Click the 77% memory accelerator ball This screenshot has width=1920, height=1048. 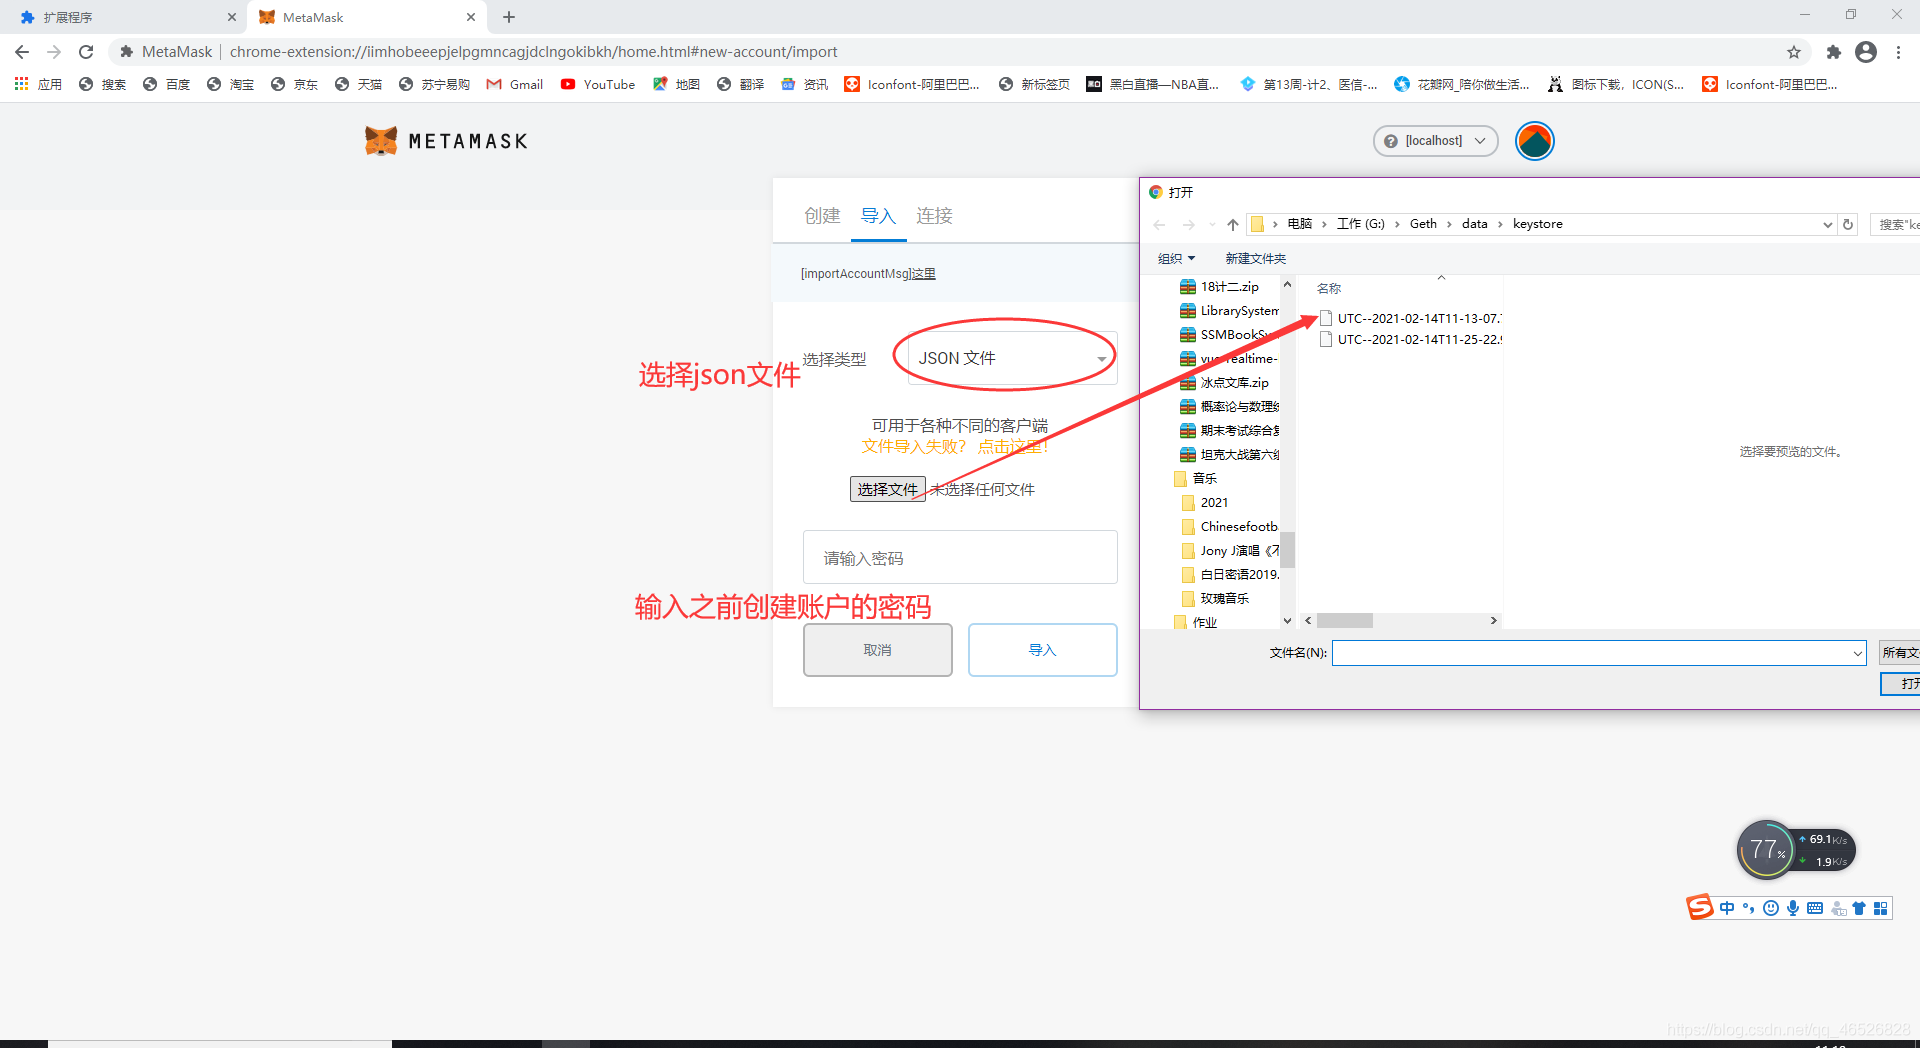click(x=1766, y=850)
